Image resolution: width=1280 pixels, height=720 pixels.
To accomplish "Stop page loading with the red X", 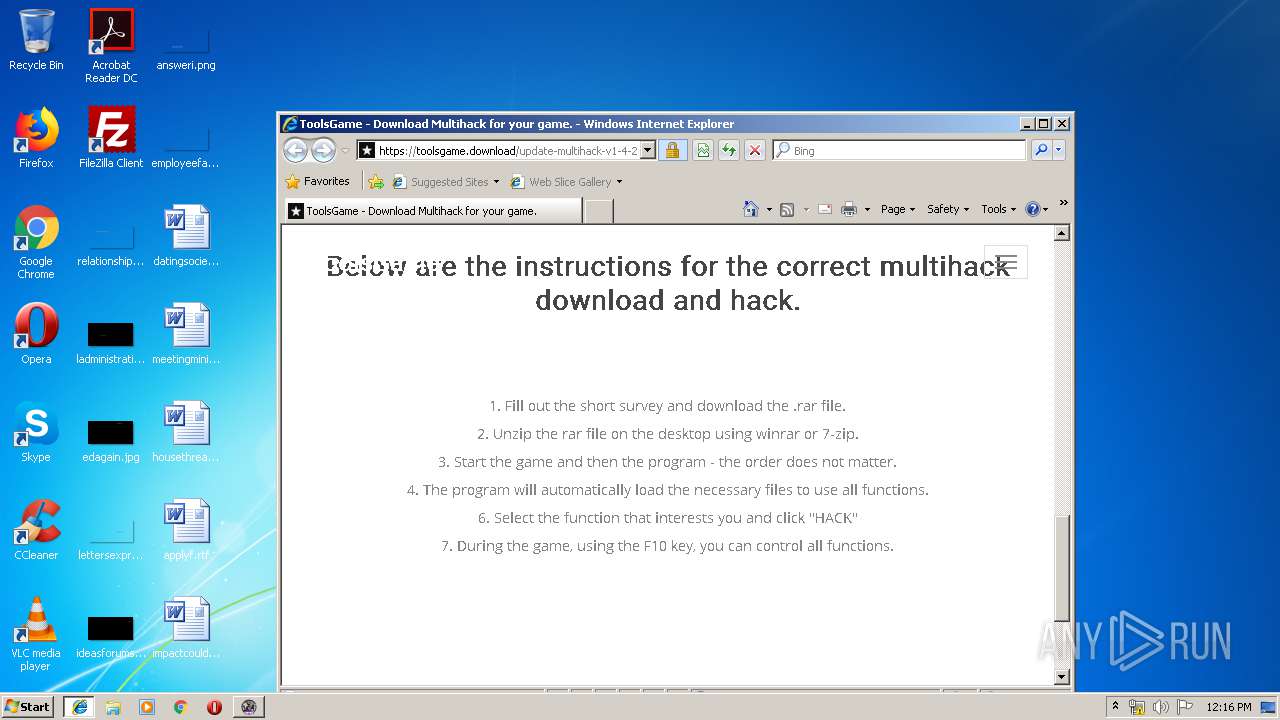I will tap(755, 150).
